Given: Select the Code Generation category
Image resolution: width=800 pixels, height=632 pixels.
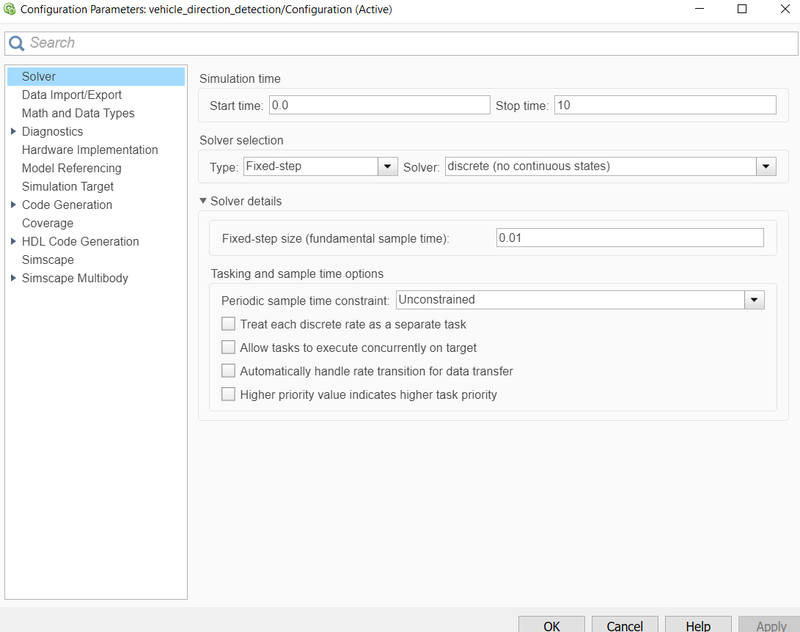Looking at the screenshot, I should click(67, 205).
